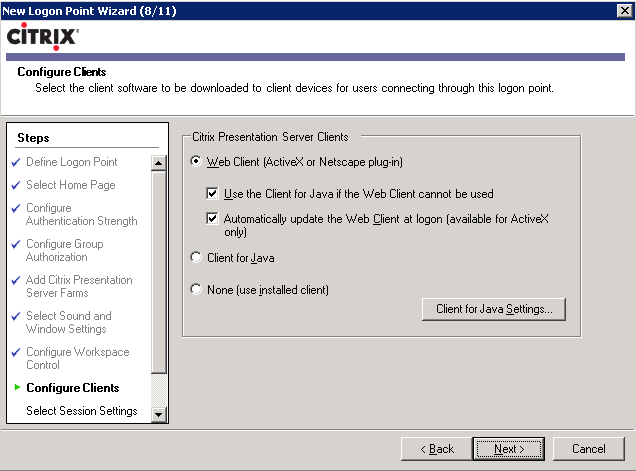The image size is (636, 471).
Task: Close the wizard window with X
Action: click(625, 11)
